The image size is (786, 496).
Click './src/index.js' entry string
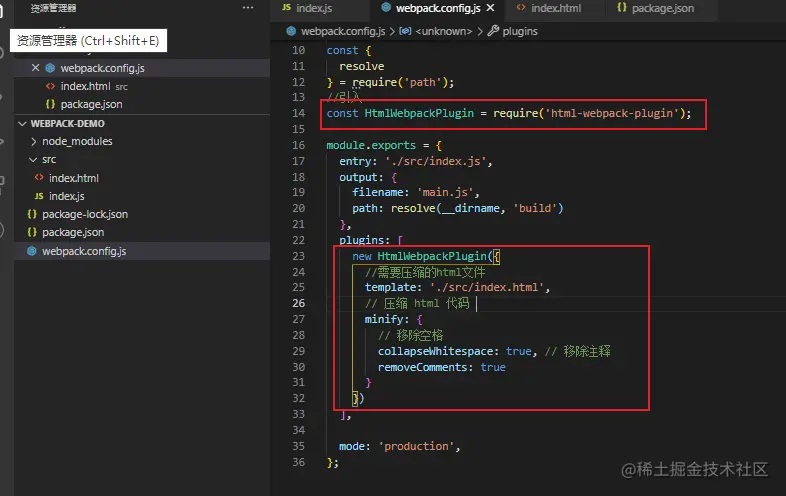point(436,161)
